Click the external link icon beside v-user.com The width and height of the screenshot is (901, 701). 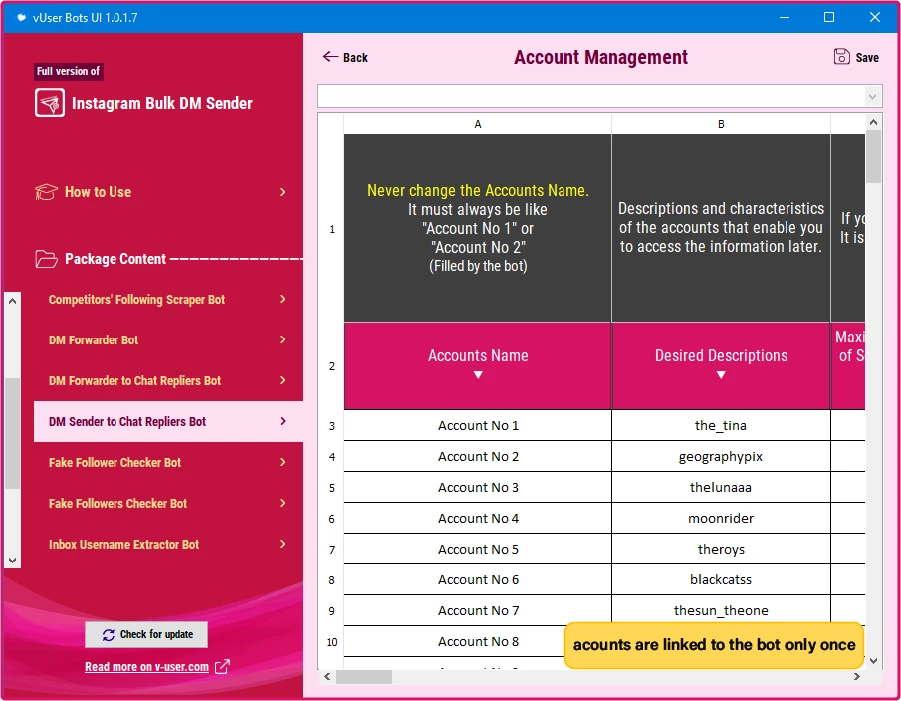222,667
